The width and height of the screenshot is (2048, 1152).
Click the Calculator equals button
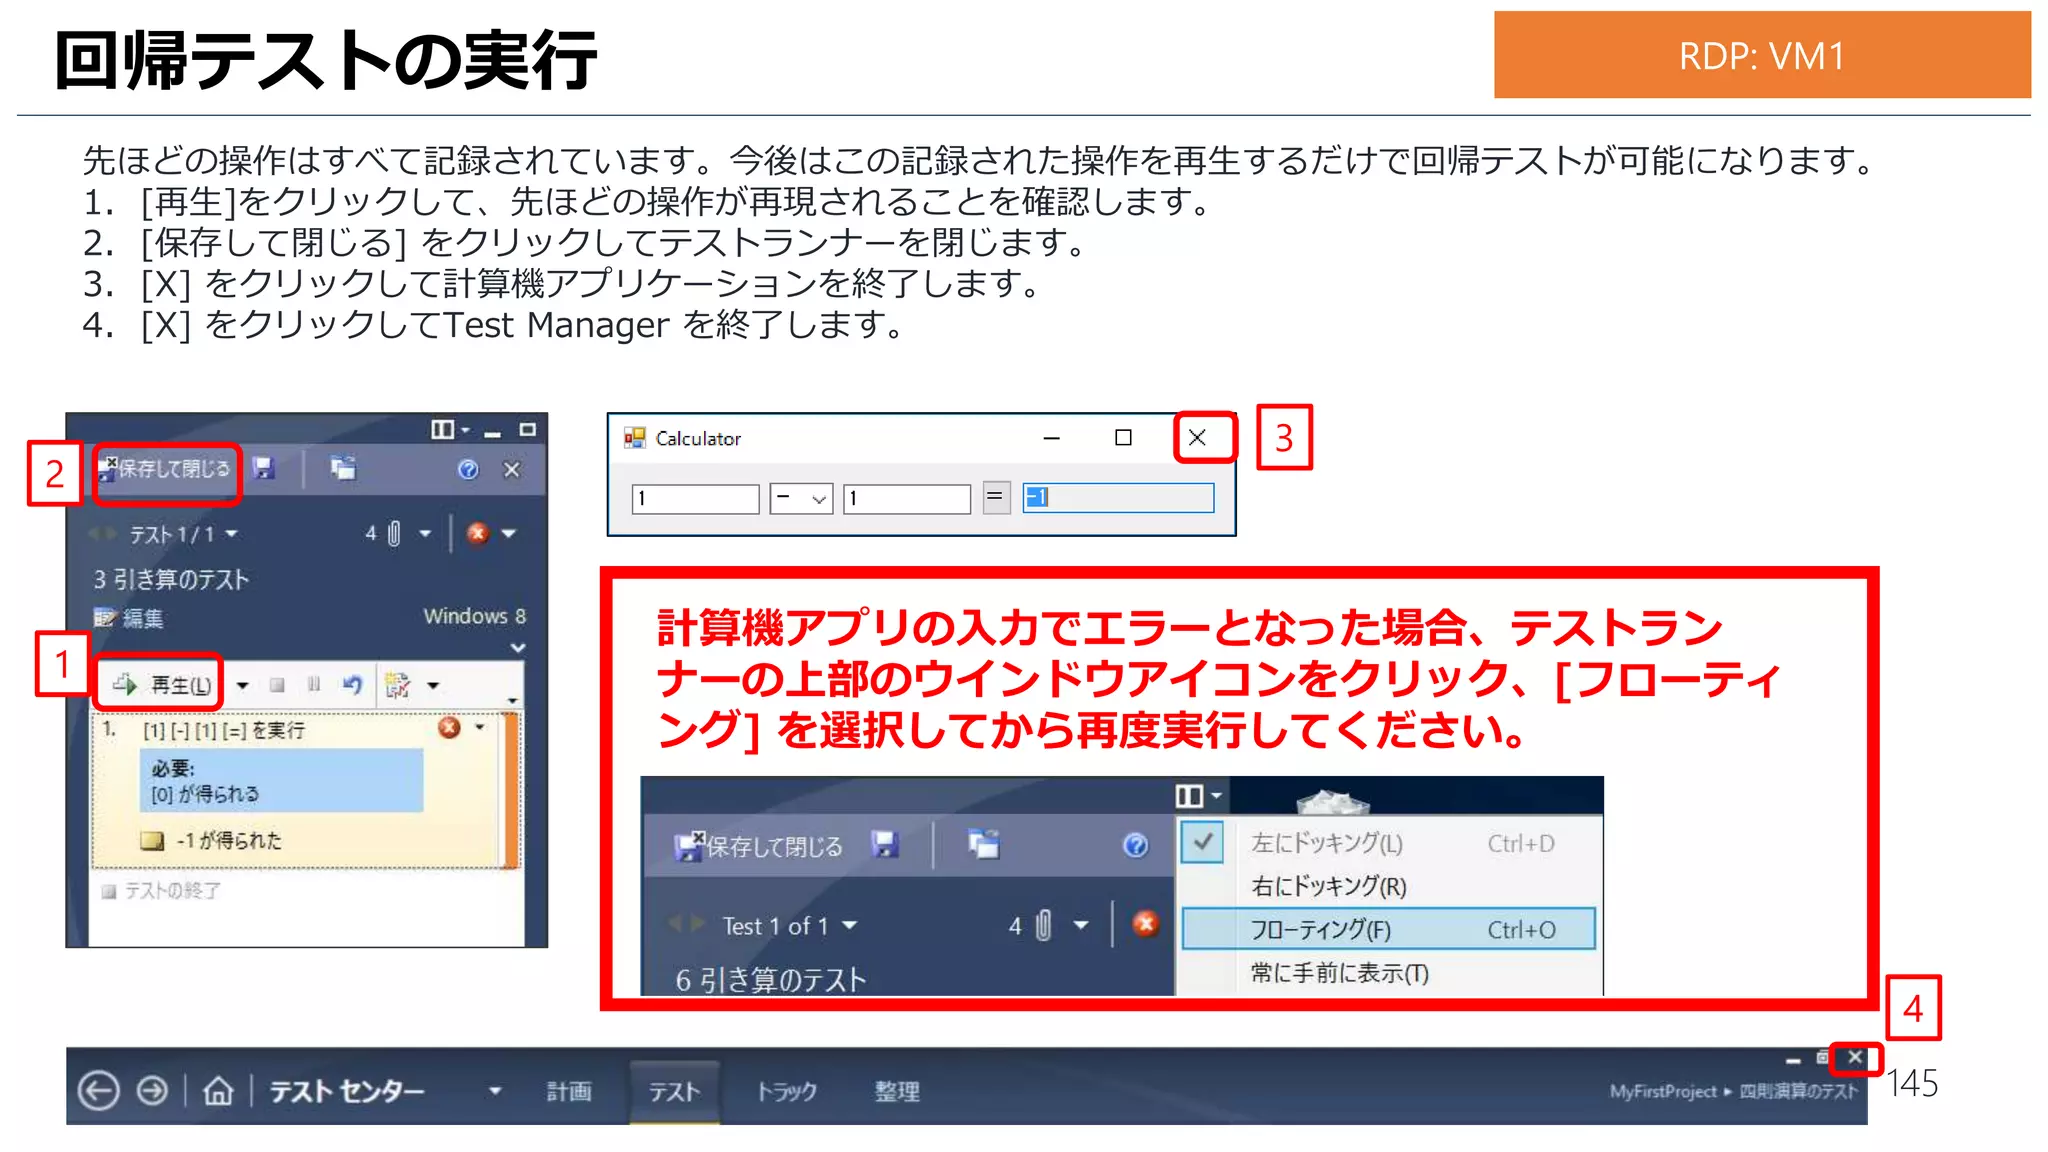point(996,497)
